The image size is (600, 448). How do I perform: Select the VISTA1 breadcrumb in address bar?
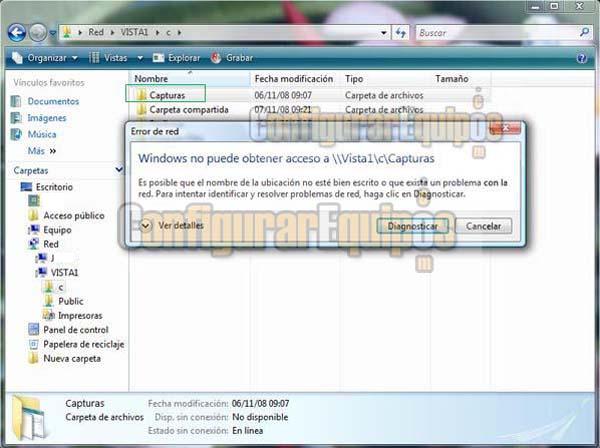tap(134, 33)
